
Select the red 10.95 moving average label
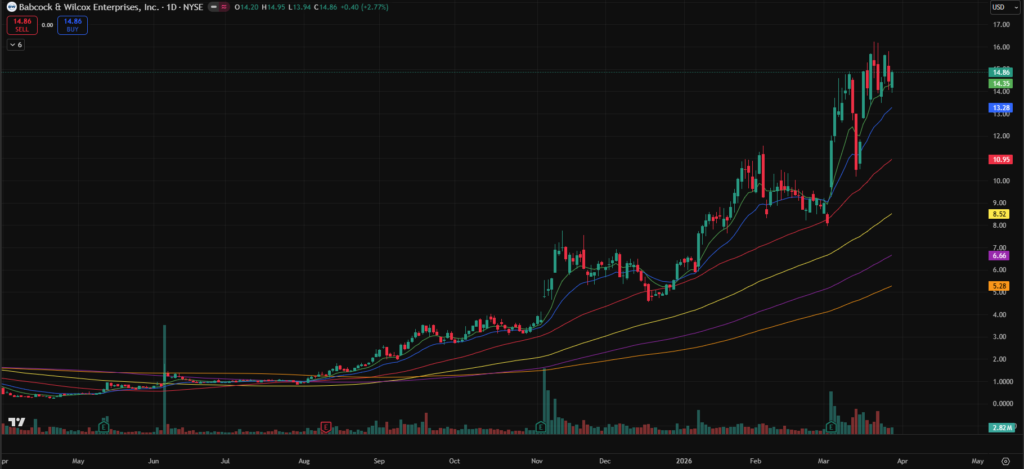pos(1001,159)
